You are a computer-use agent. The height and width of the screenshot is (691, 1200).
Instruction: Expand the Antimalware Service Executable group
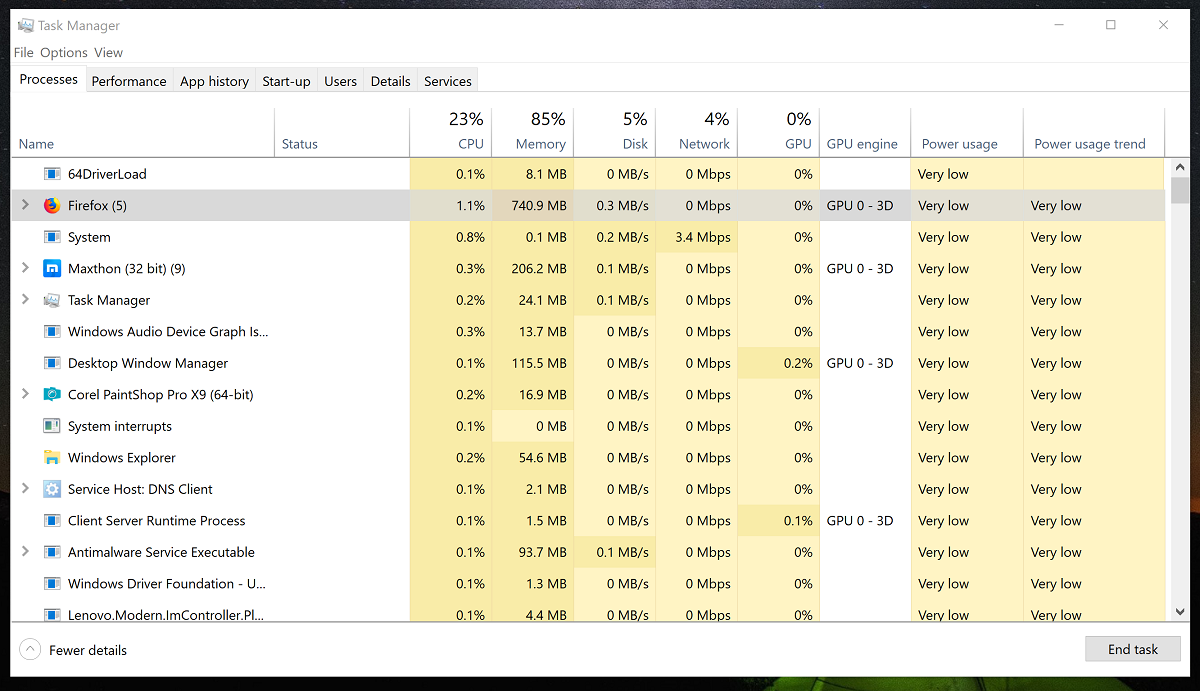click(x=25, y=553)
